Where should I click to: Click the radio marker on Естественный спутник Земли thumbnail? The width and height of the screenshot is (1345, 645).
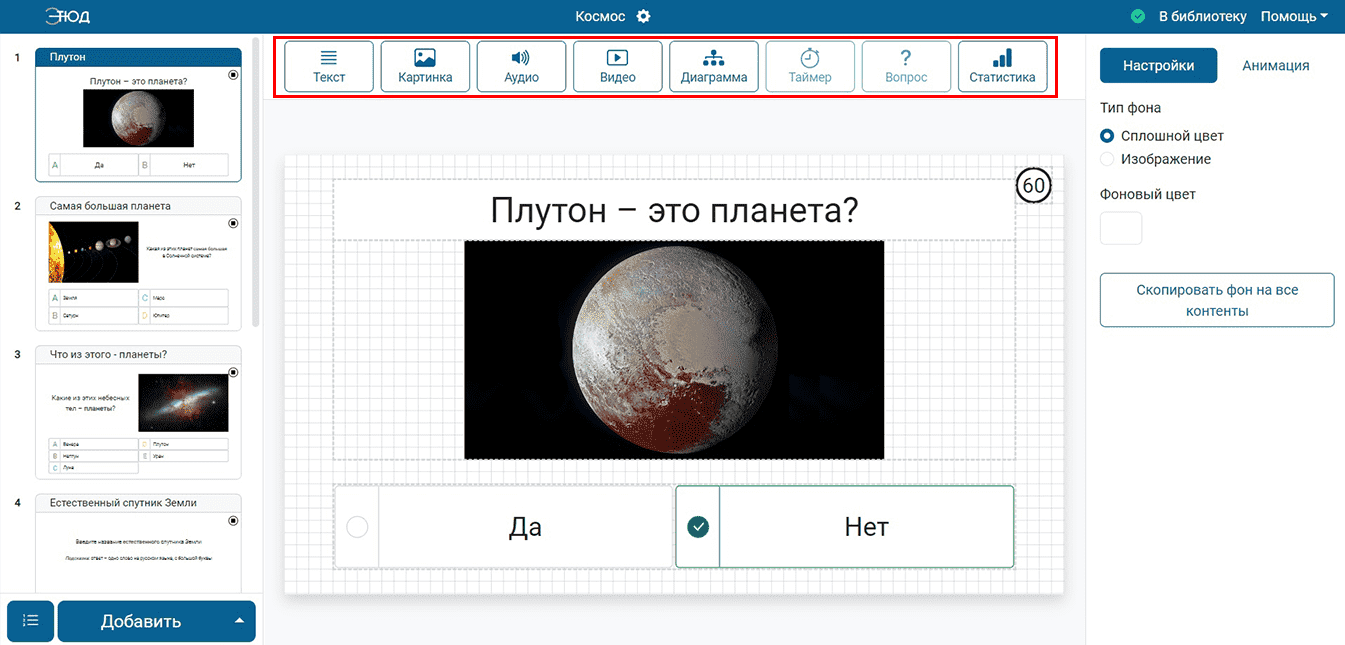(x=233, y=520)
